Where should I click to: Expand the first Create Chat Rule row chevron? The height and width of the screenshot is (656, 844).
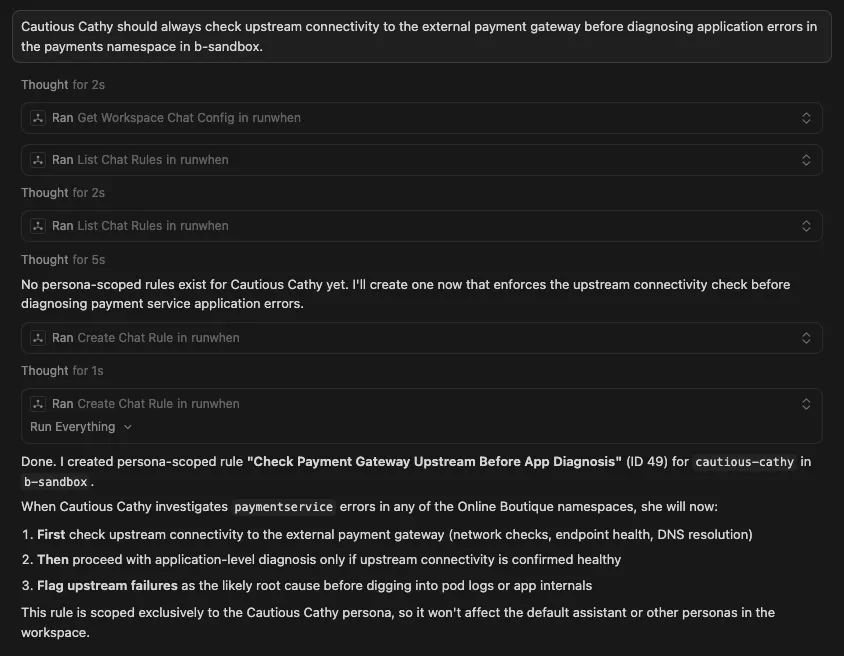coord(806,338)
